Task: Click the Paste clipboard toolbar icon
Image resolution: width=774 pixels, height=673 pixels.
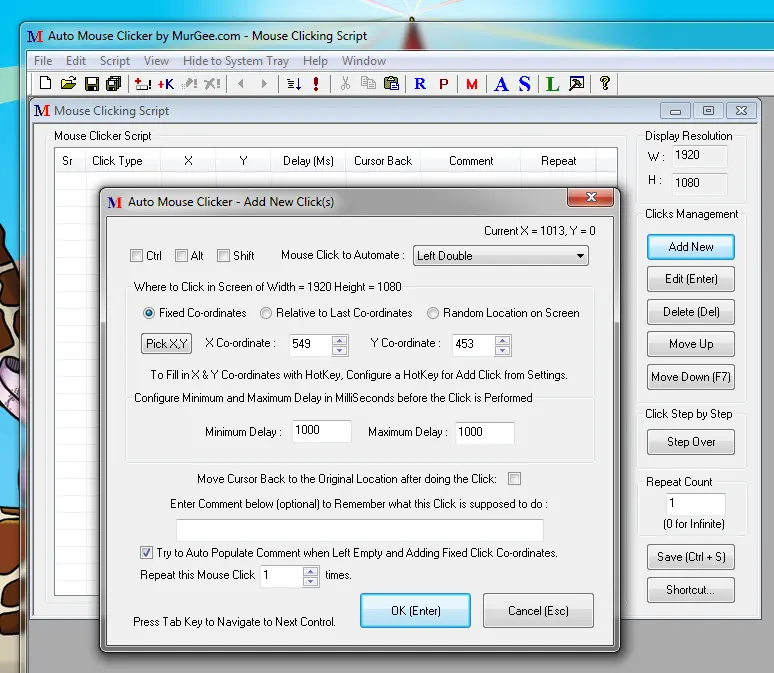Action: click(x=391, y=83)
